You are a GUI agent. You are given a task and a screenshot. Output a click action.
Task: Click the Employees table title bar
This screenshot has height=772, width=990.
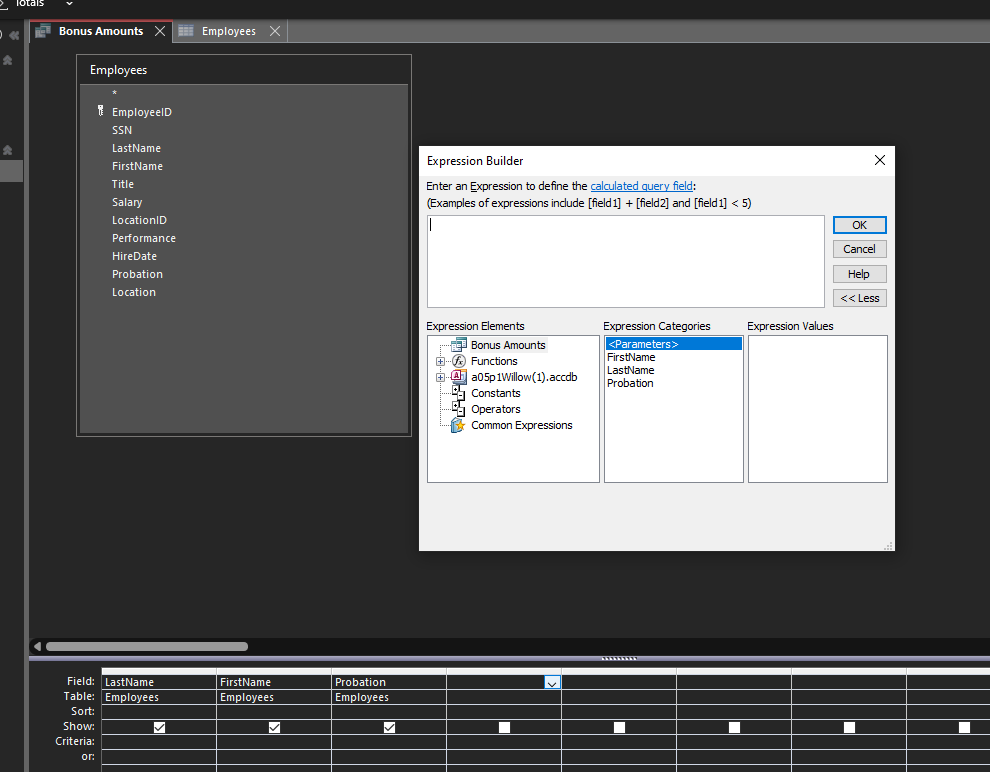point(244,70)
